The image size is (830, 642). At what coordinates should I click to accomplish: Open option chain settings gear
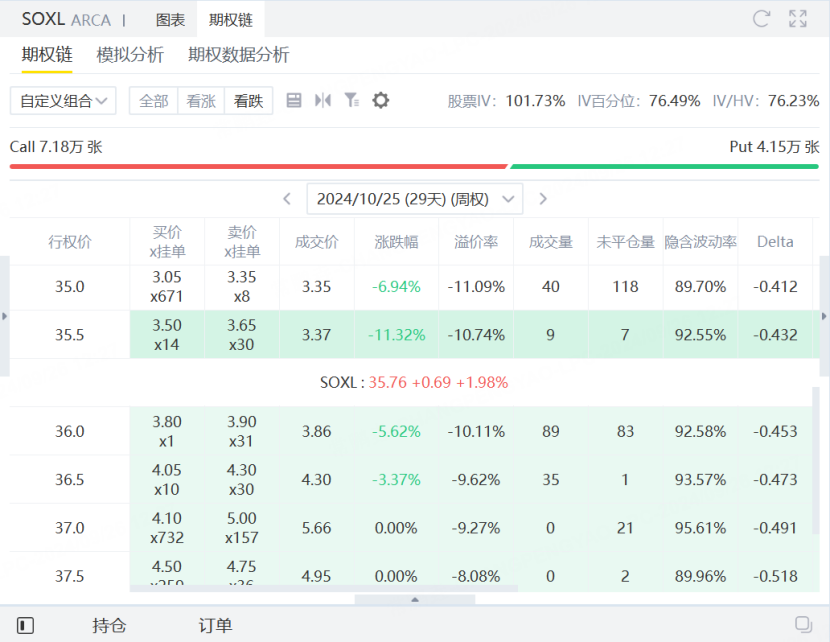click(380, 100)
